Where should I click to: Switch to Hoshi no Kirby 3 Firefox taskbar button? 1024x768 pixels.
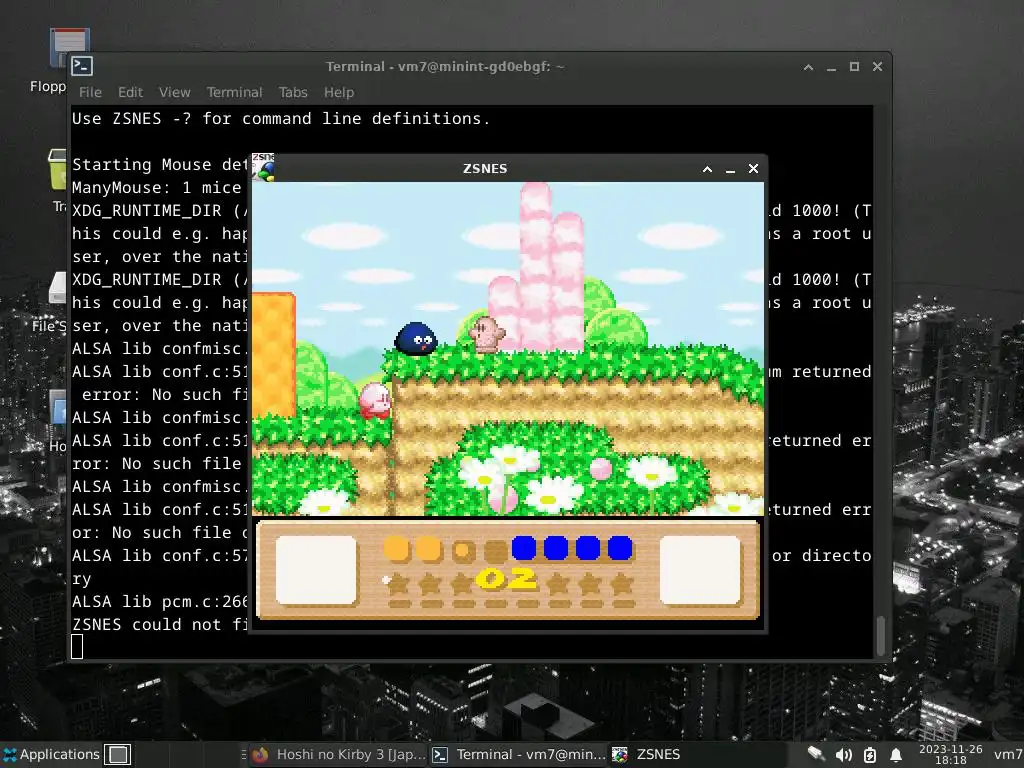point(338,754)
